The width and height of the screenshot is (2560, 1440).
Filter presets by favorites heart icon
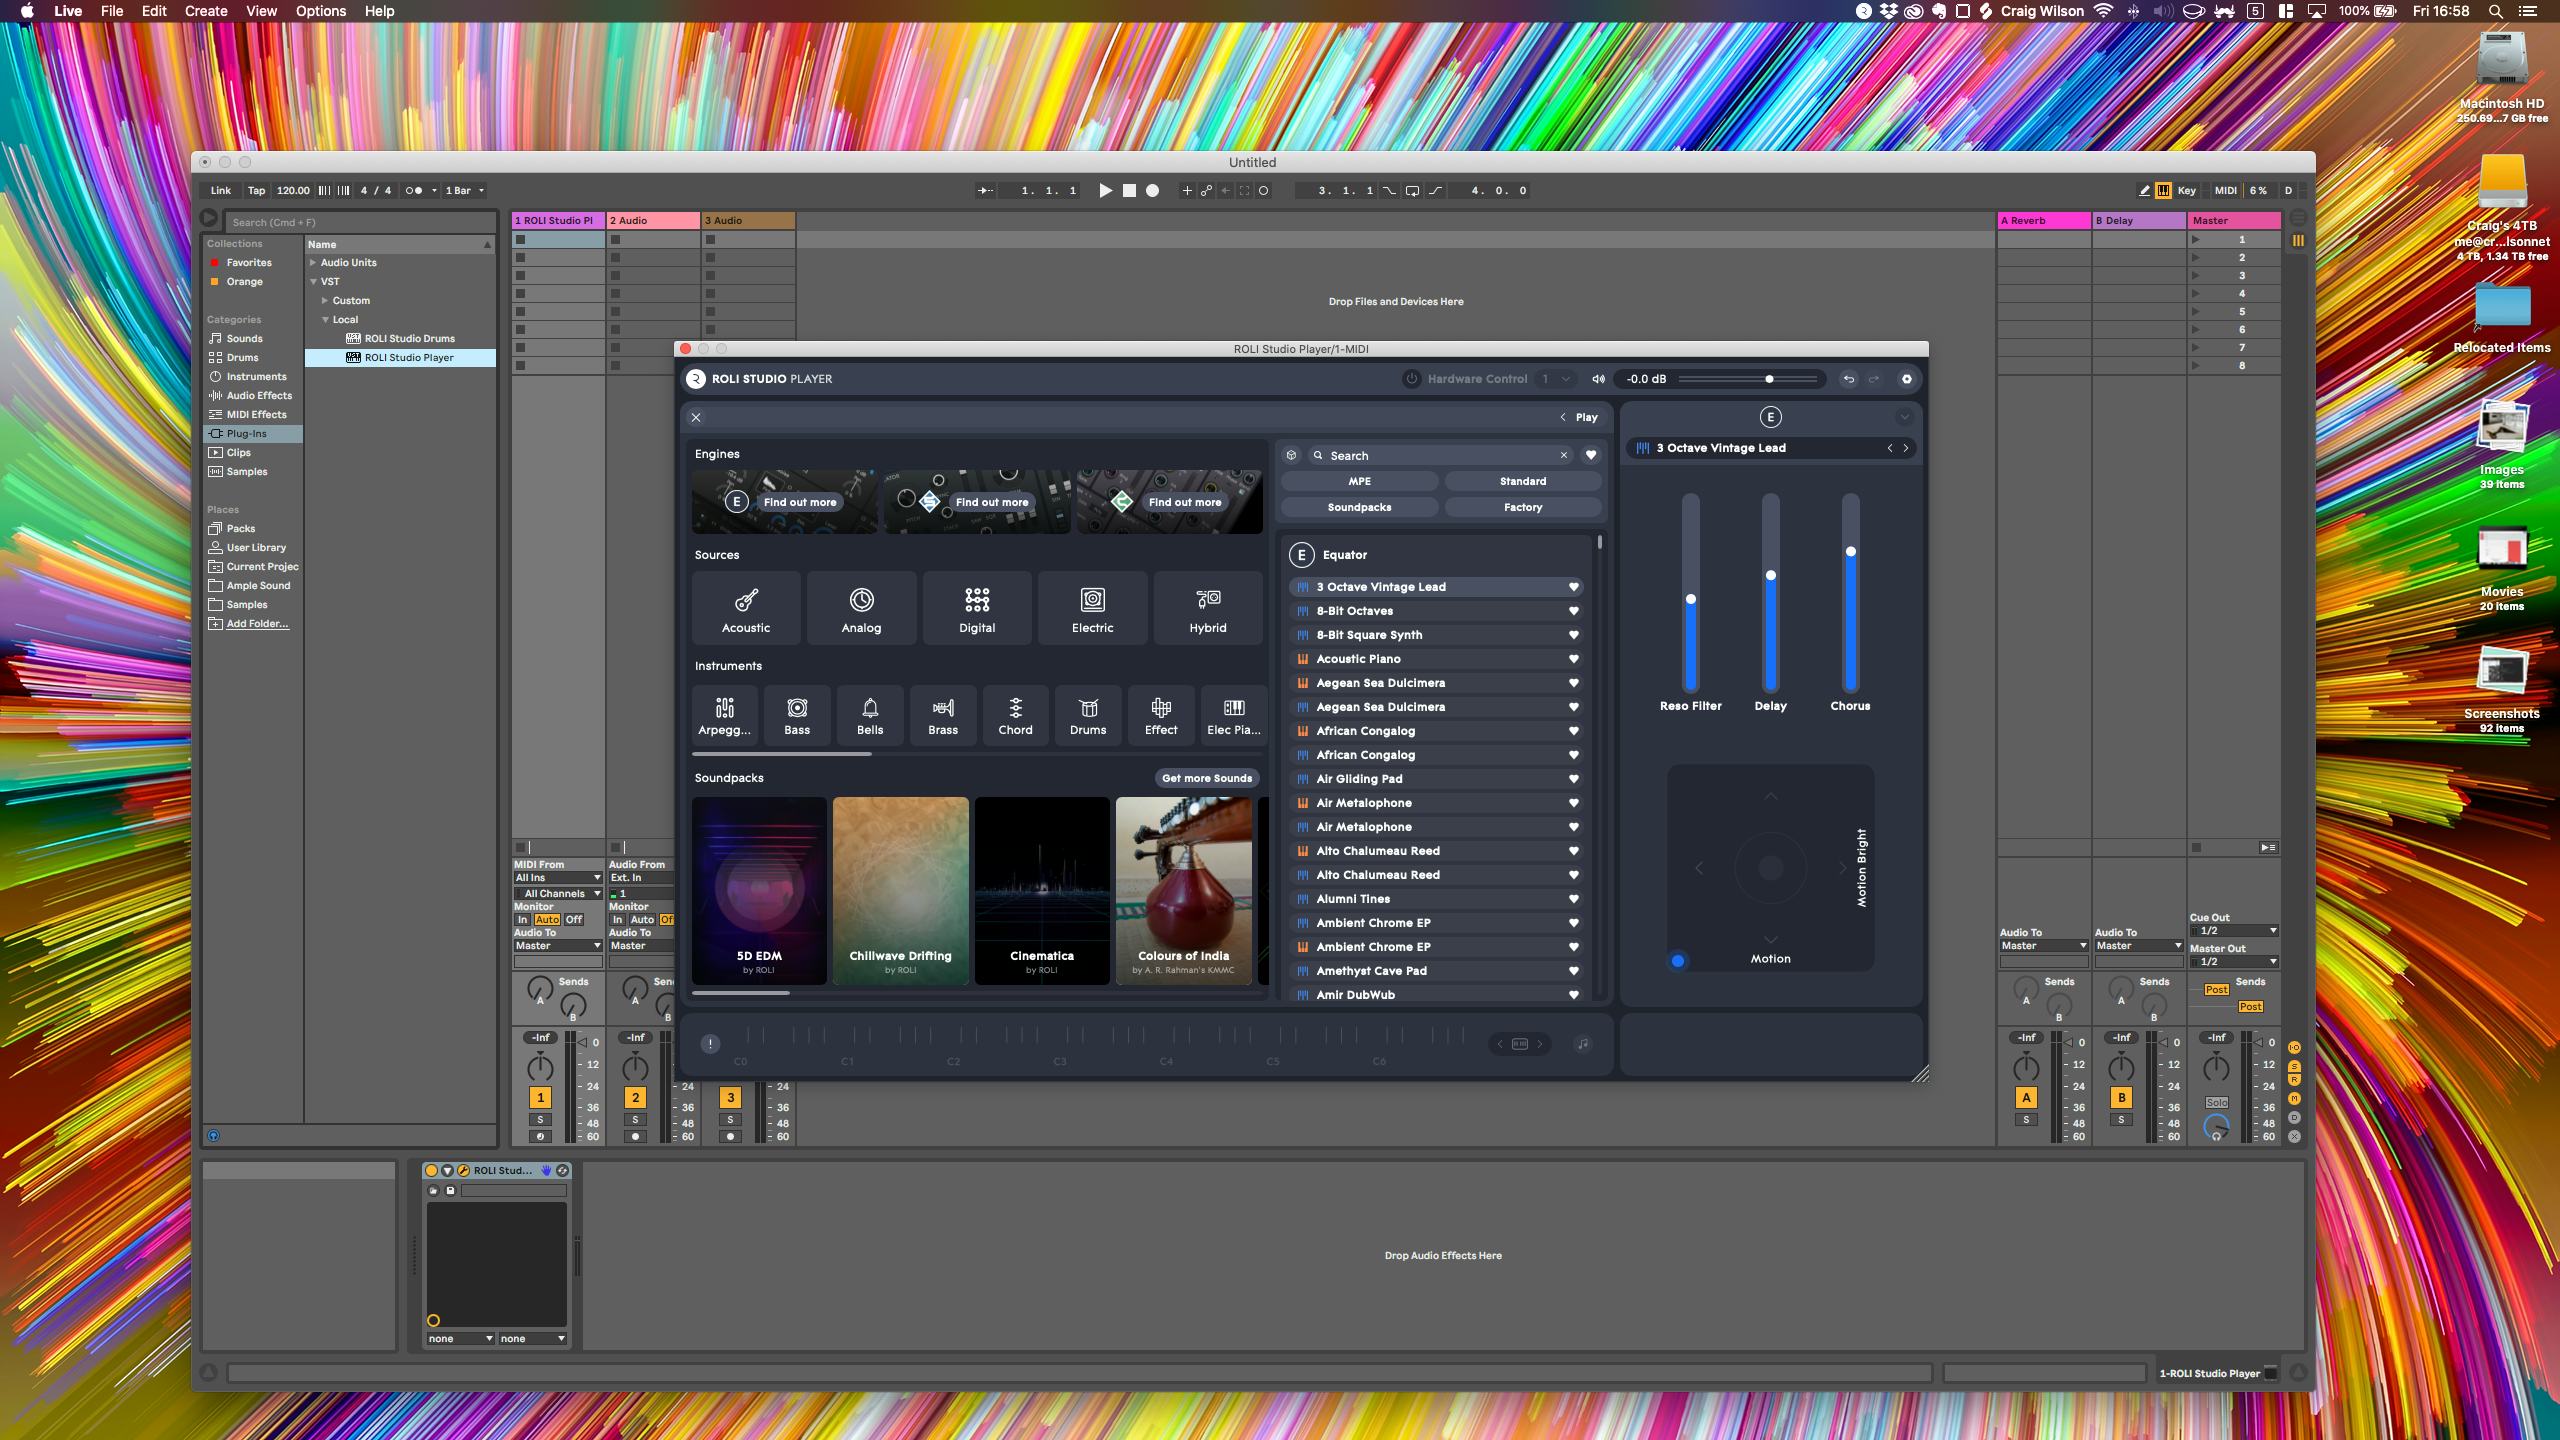click(x=1590, y=455)
